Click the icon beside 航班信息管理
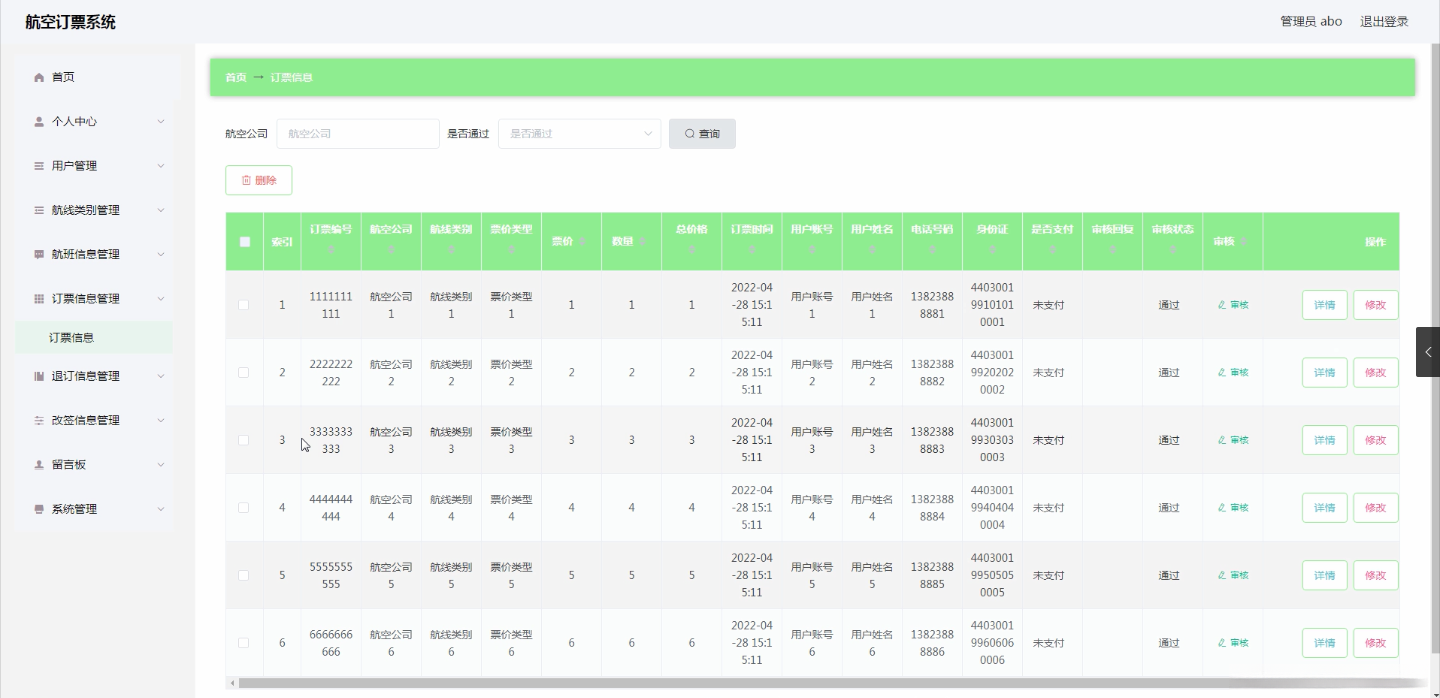 coord(39,254)
